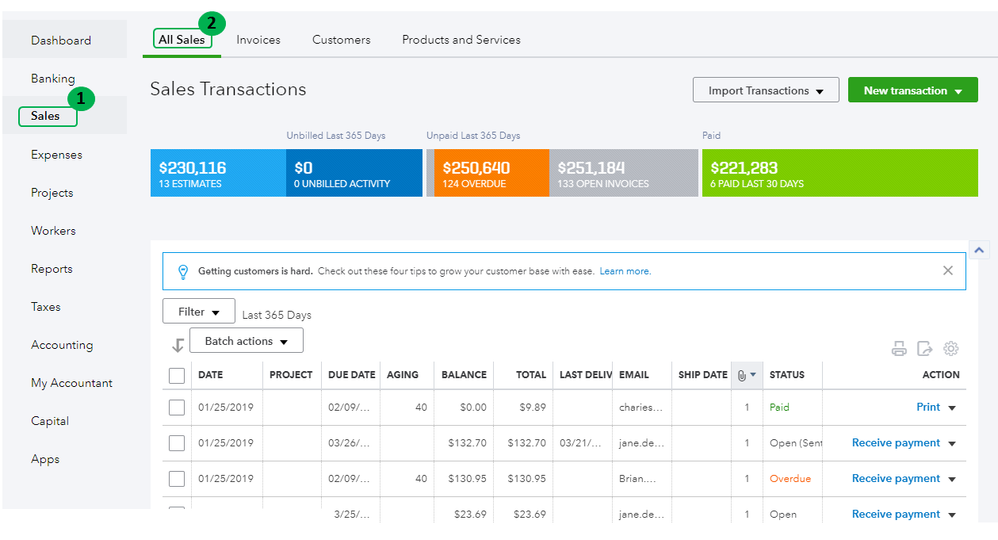The image size is (998, 540).
Task: Click the arrow icon beside Batch actions
Action: [178, 345]
